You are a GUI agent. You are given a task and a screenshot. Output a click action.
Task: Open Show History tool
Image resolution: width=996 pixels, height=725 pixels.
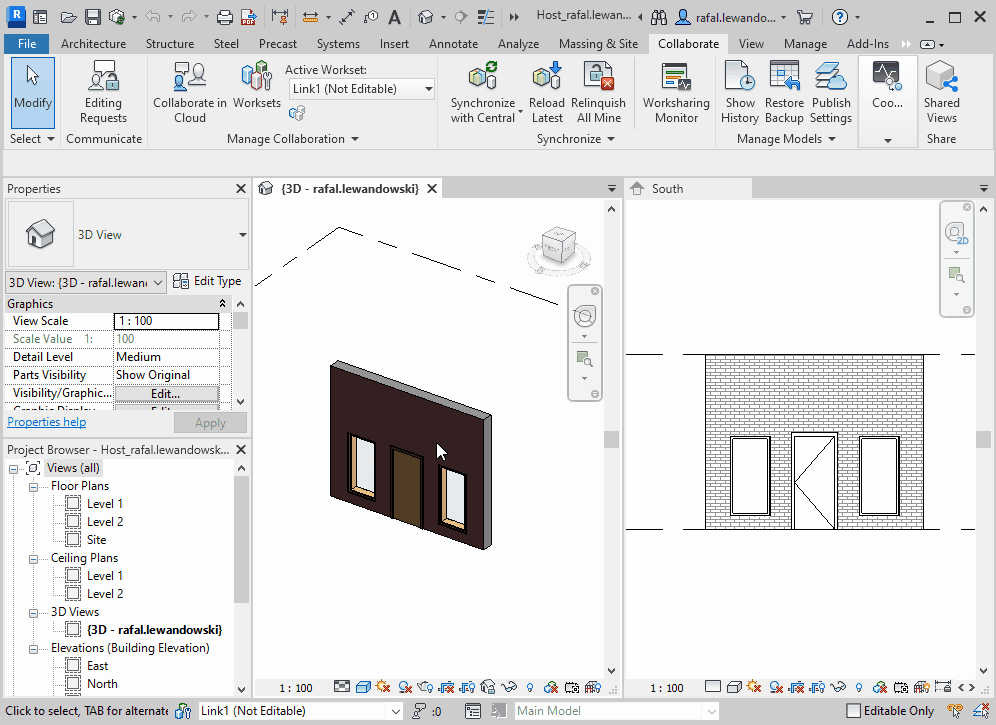(739, 92)
